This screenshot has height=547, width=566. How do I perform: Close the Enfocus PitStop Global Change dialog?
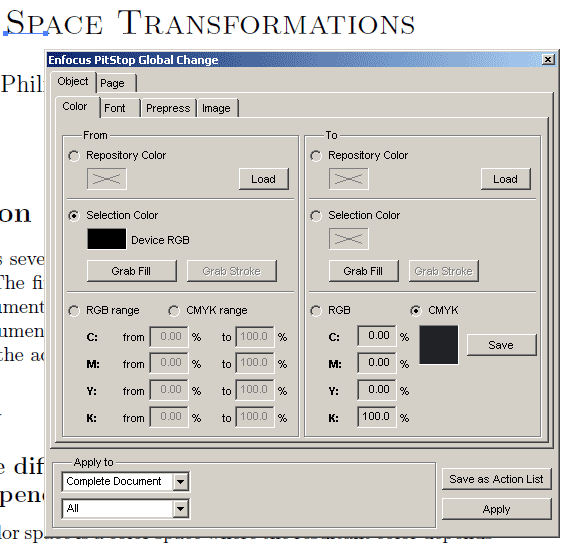pos(548,59)
